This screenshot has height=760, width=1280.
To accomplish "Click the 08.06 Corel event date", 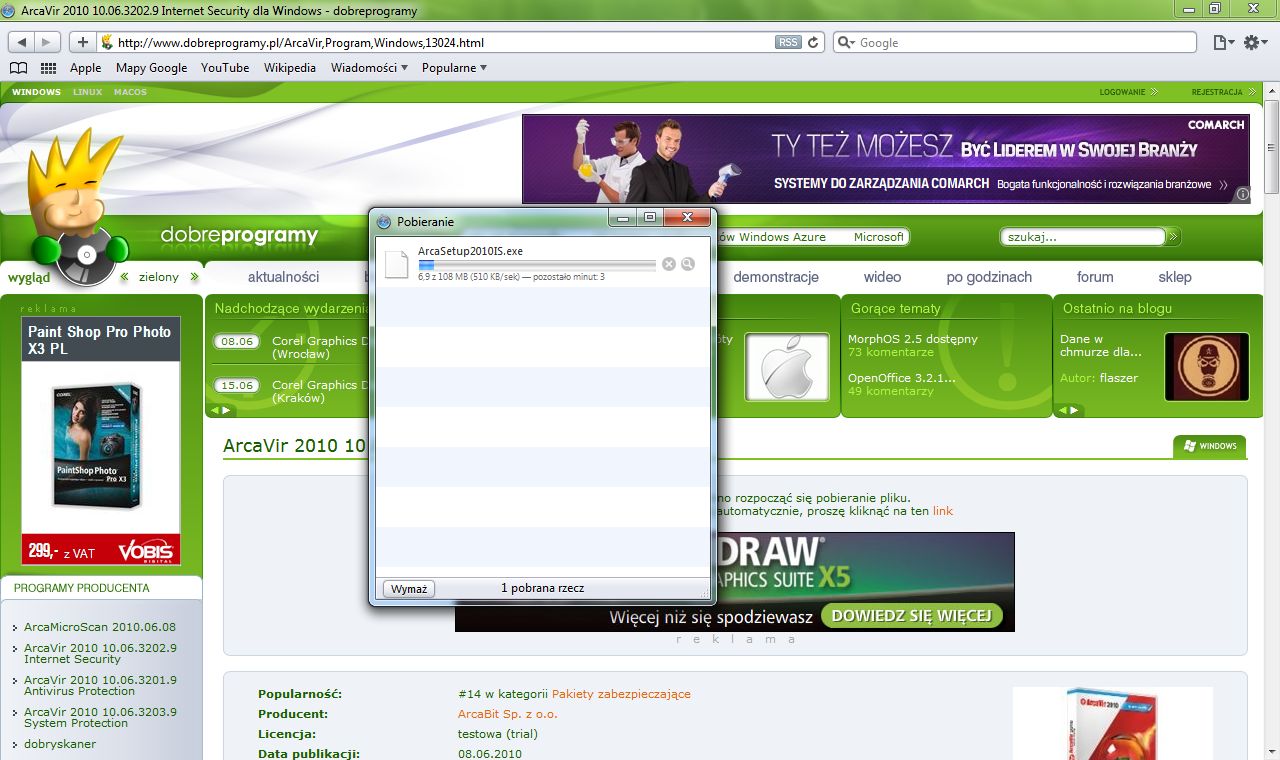I will click(237, 341).
